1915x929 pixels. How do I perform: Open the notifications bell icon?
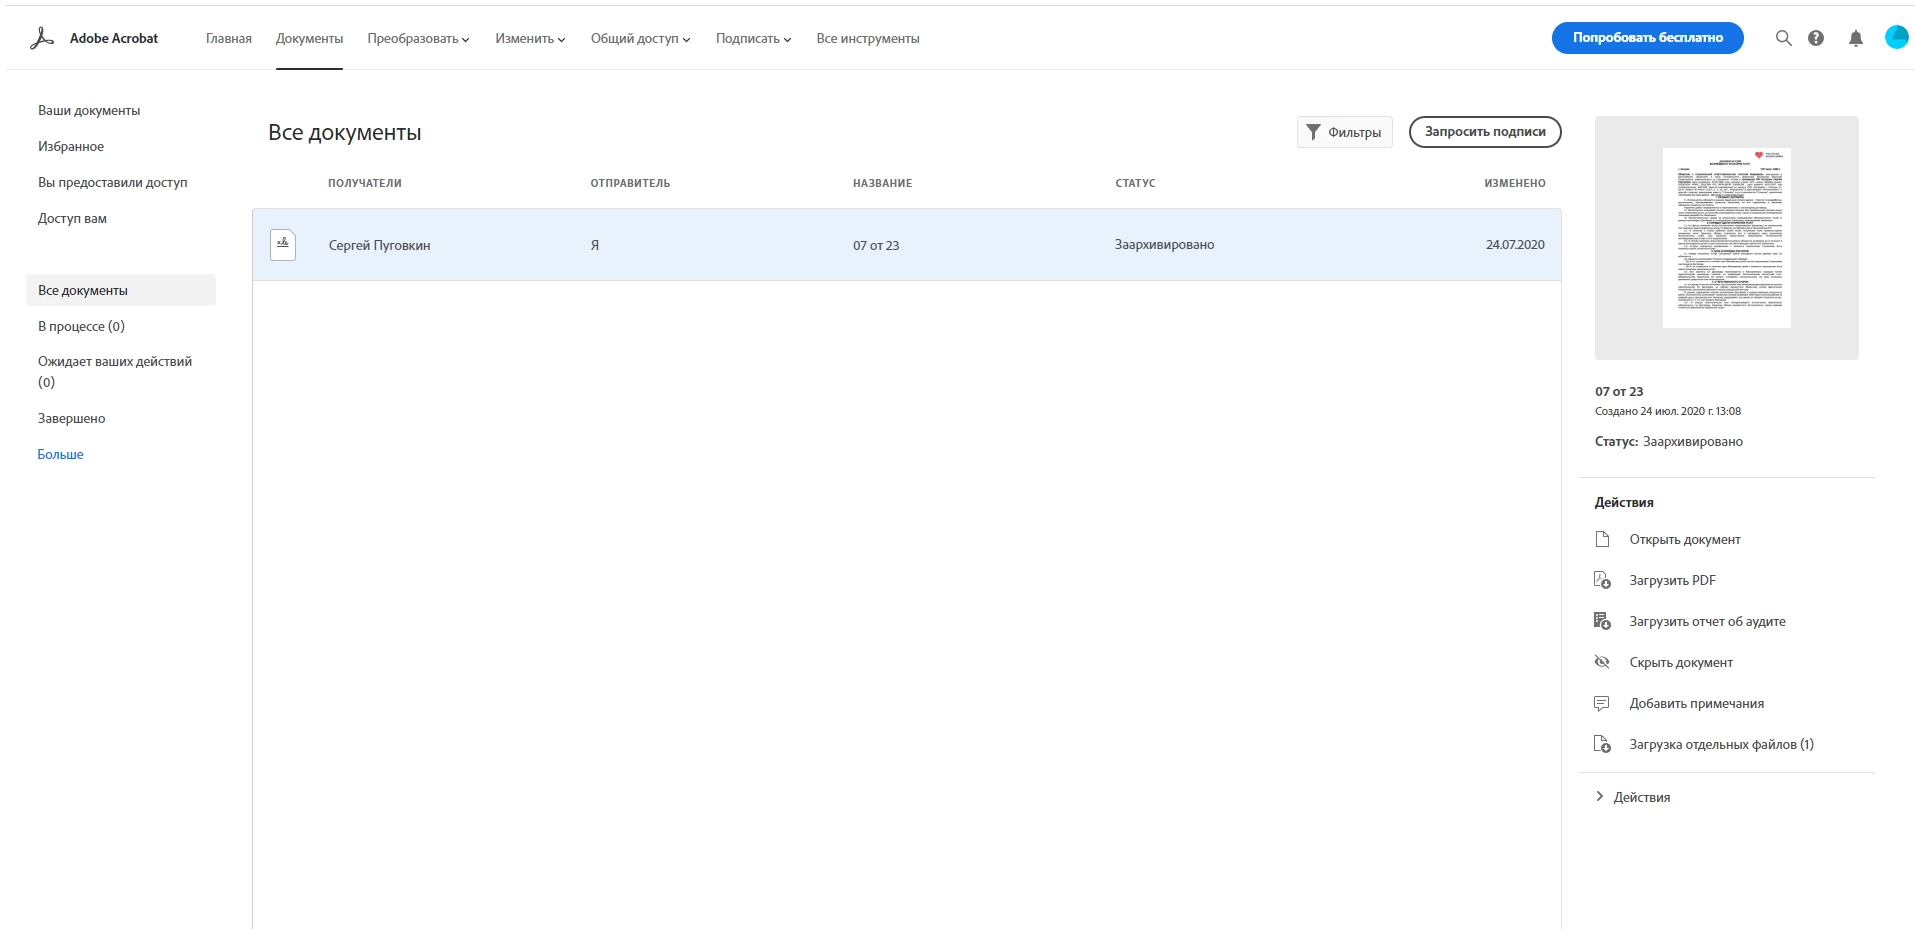1855,38
